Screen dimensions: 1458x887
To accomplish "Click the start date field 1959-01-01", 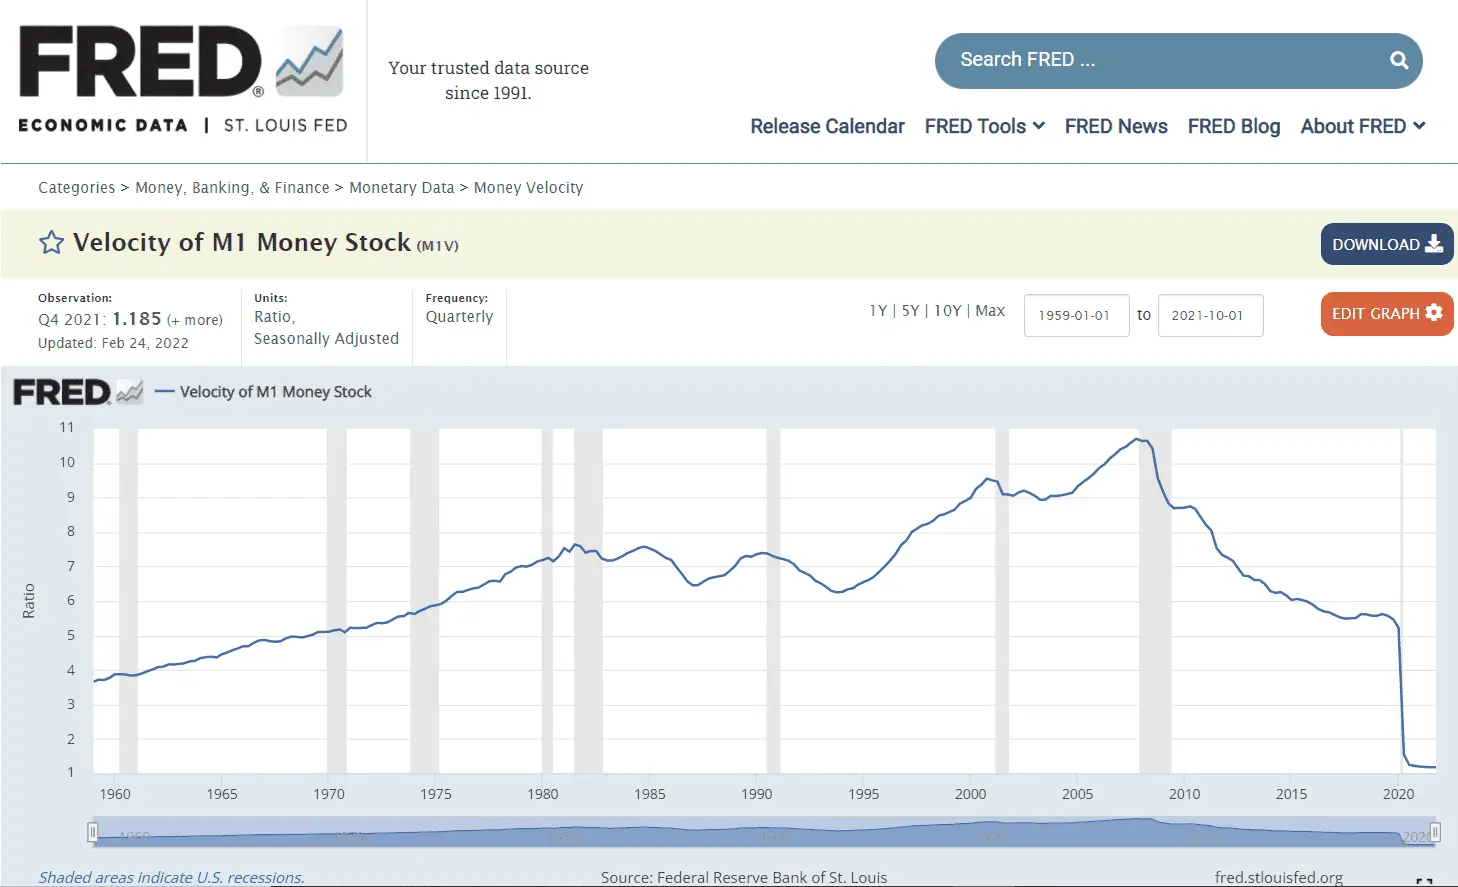I will pyautogui.click(x=1076, y=315).
